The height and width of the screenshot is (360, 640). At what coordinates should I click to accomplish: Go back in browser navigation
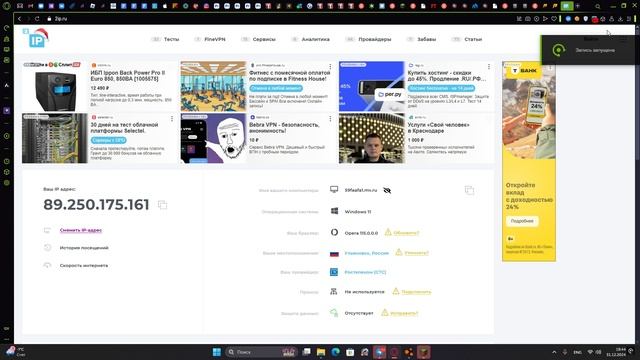(x=19, y=19)
